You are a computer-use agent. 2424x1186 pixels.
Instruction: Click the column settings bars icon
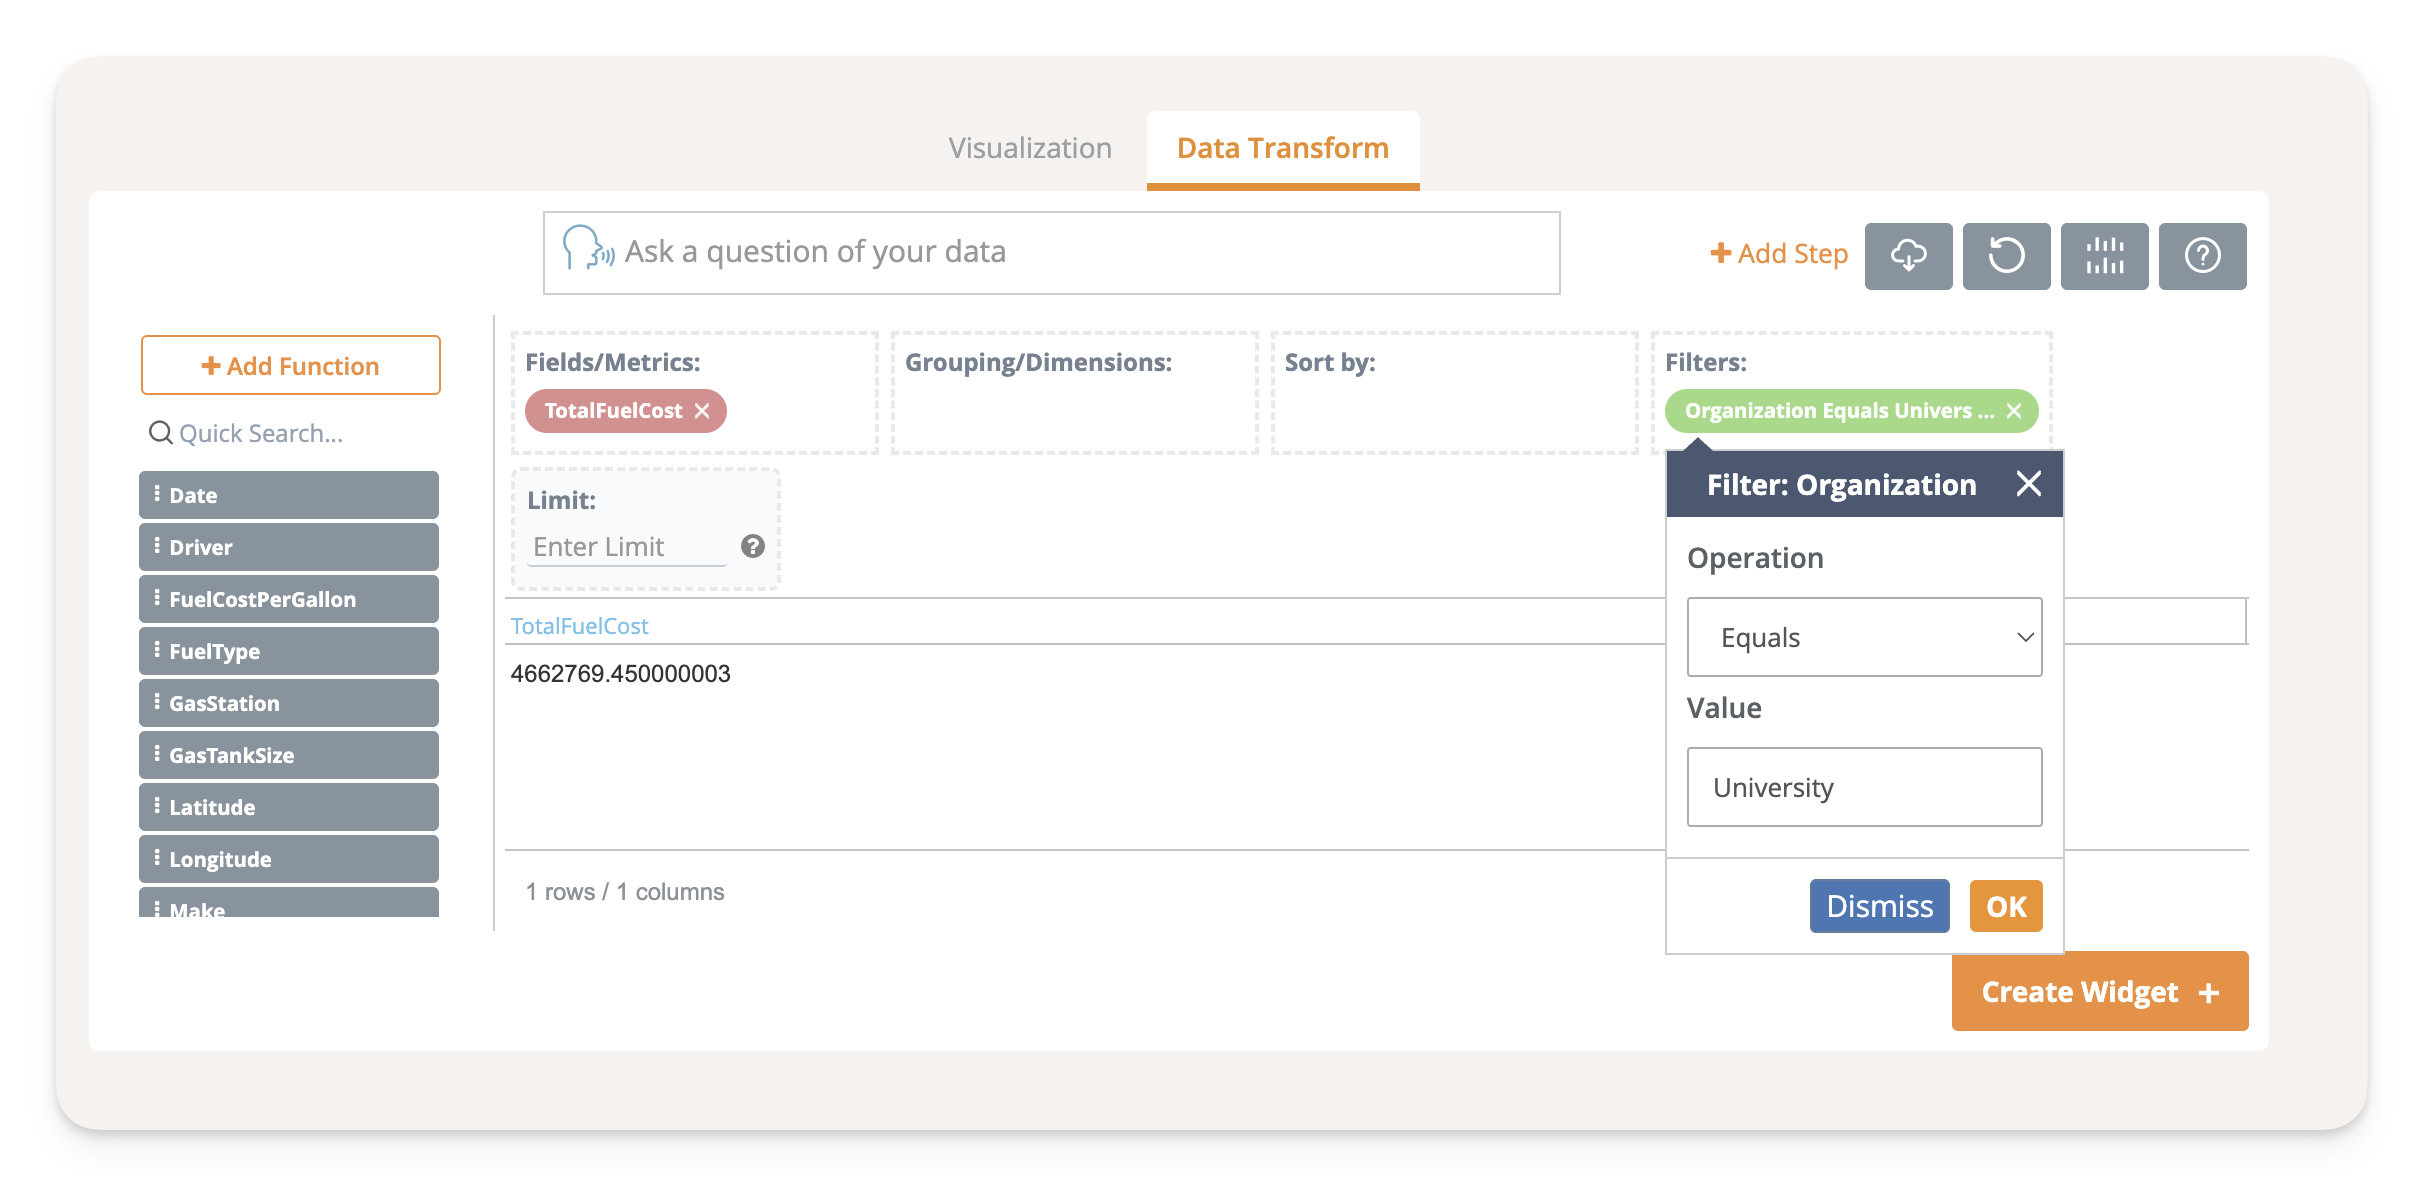click(2103, 256)
